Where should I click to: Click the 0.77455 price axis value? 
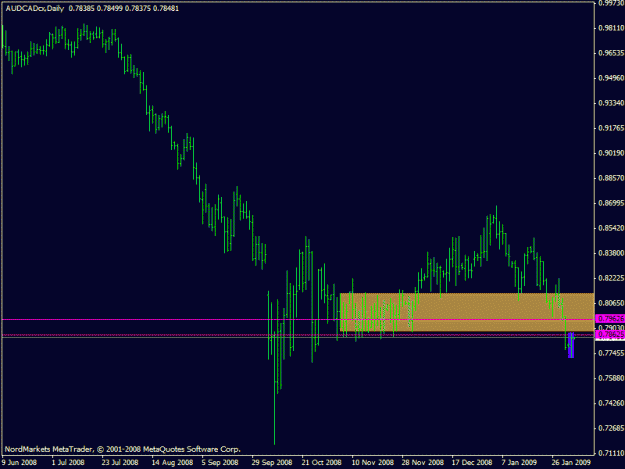coord(611,353)
